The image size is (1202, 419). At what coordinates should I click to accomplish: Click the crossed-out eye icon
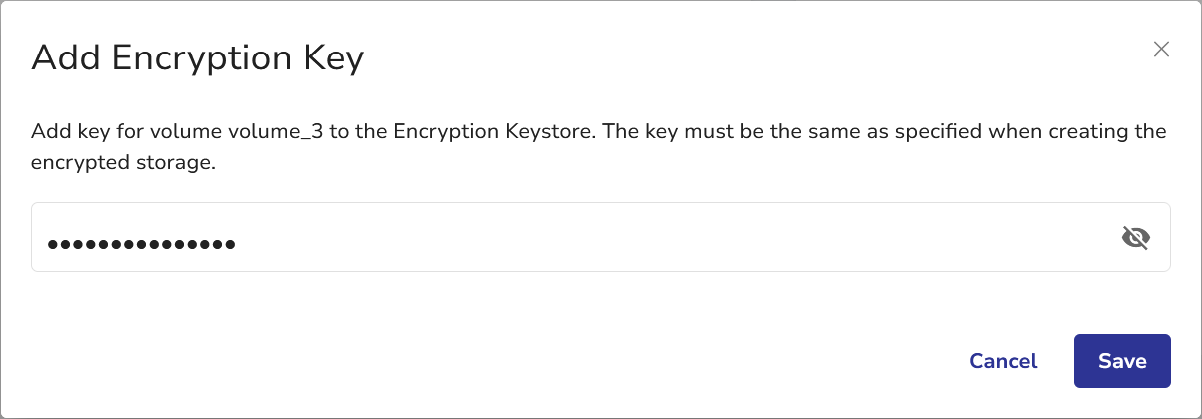(1135, 238)
